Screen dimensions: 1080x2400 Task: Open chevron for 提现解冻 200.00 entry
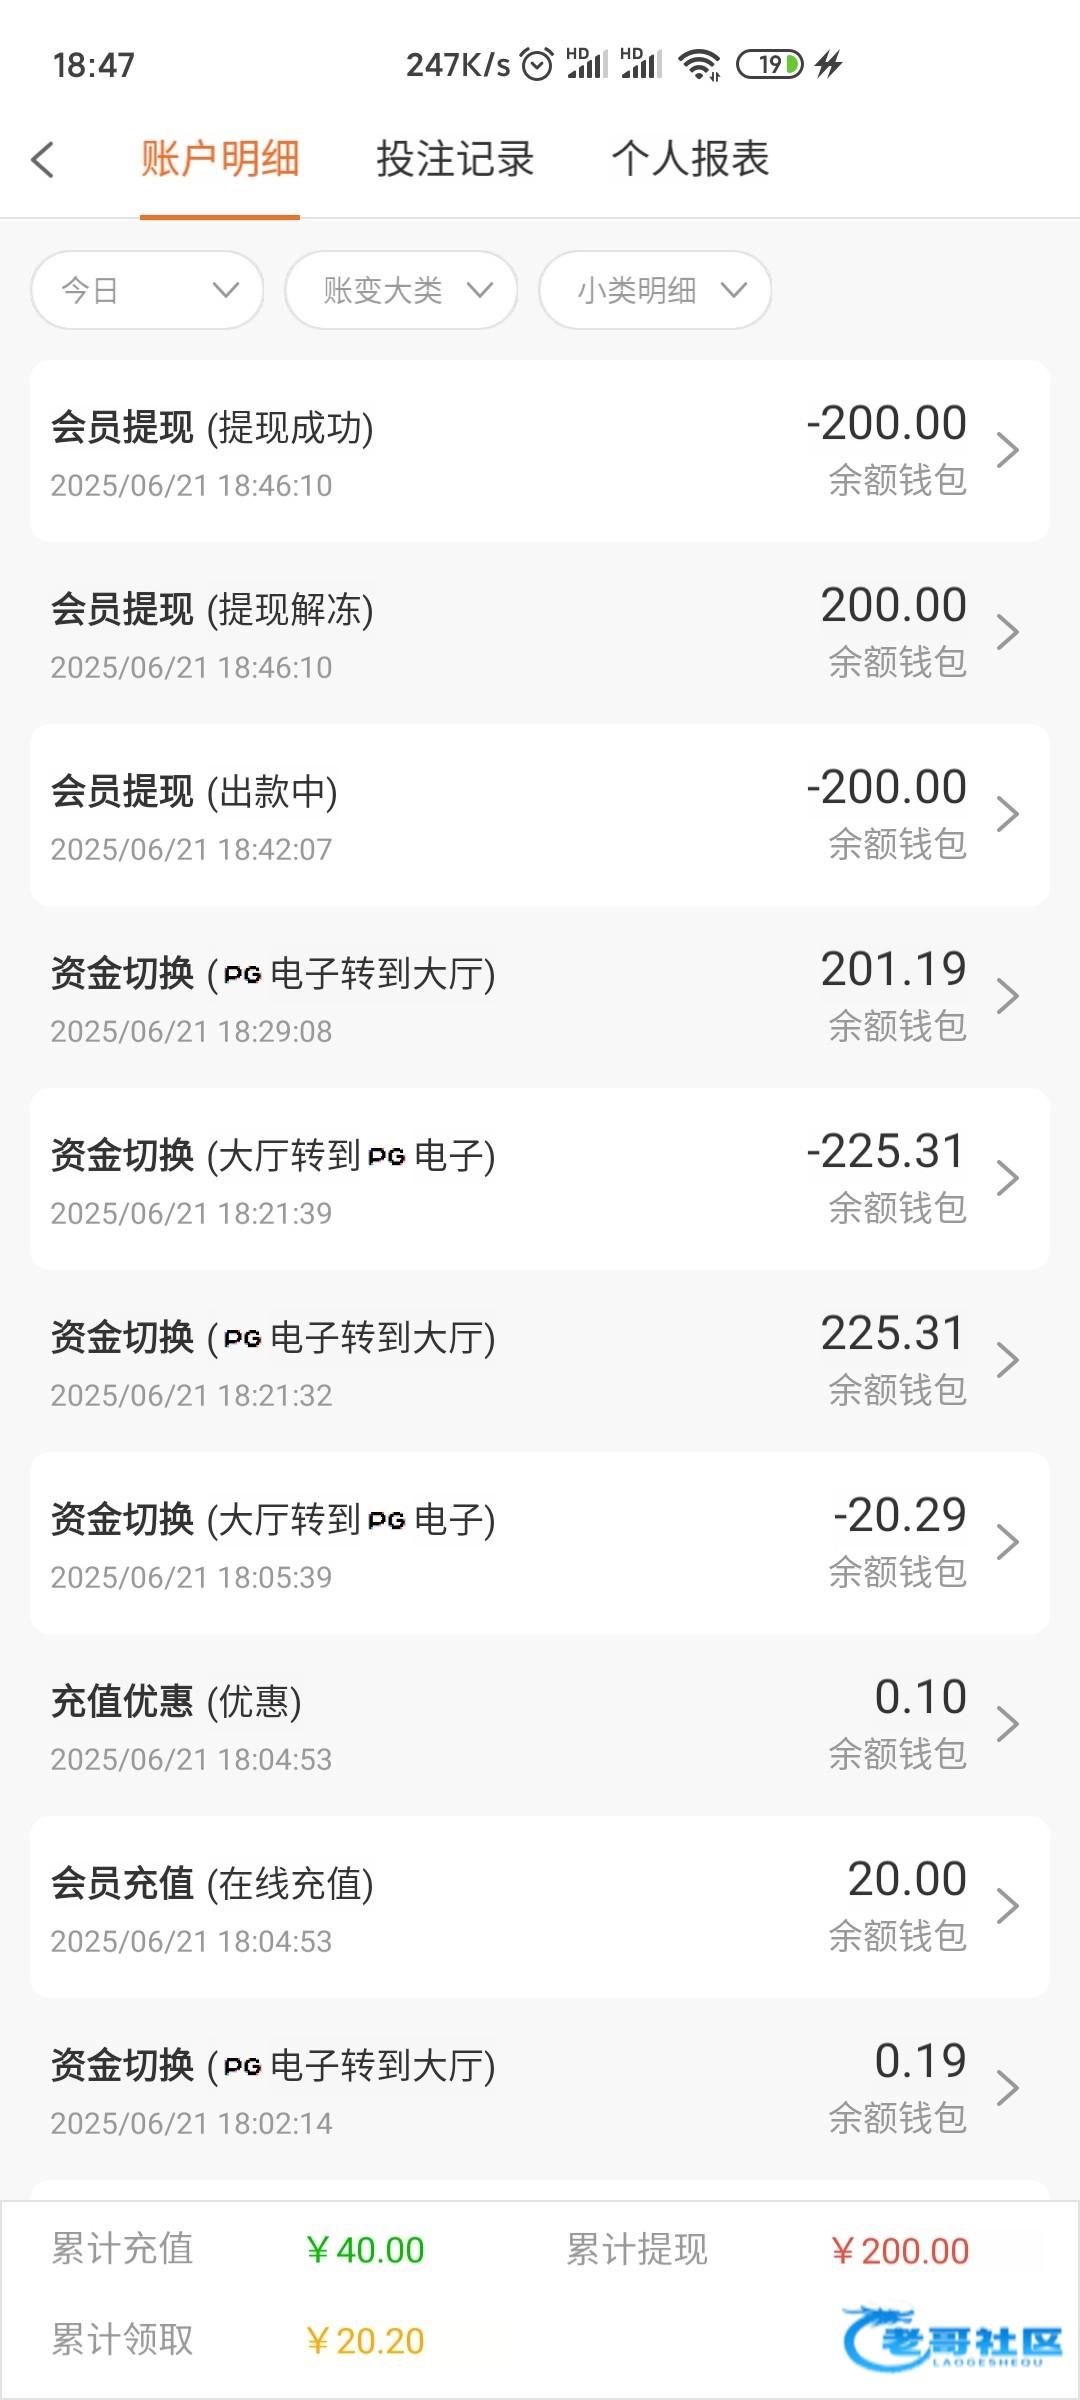pos(1007,633)
